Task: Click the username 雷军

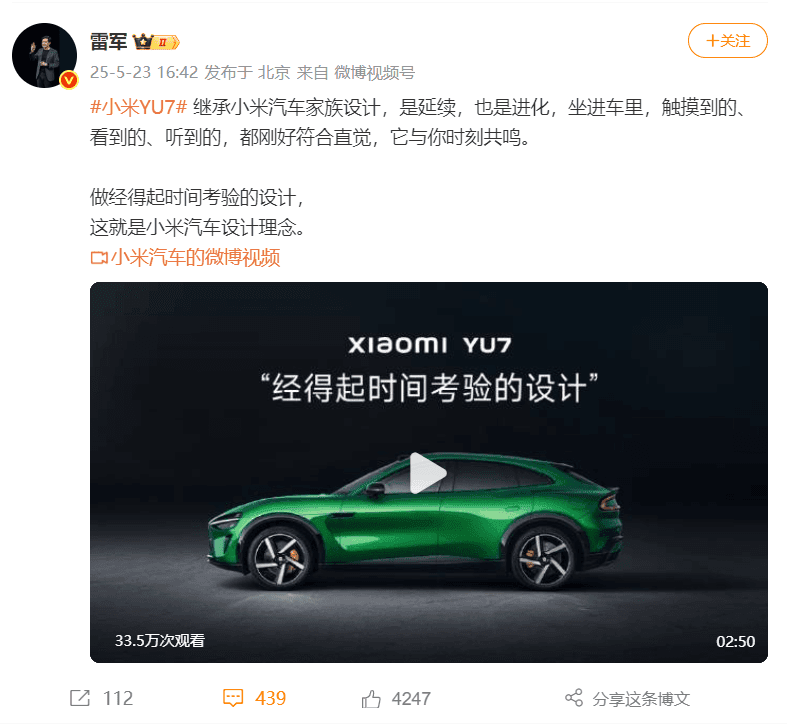Action: click(x=108, y=42)
